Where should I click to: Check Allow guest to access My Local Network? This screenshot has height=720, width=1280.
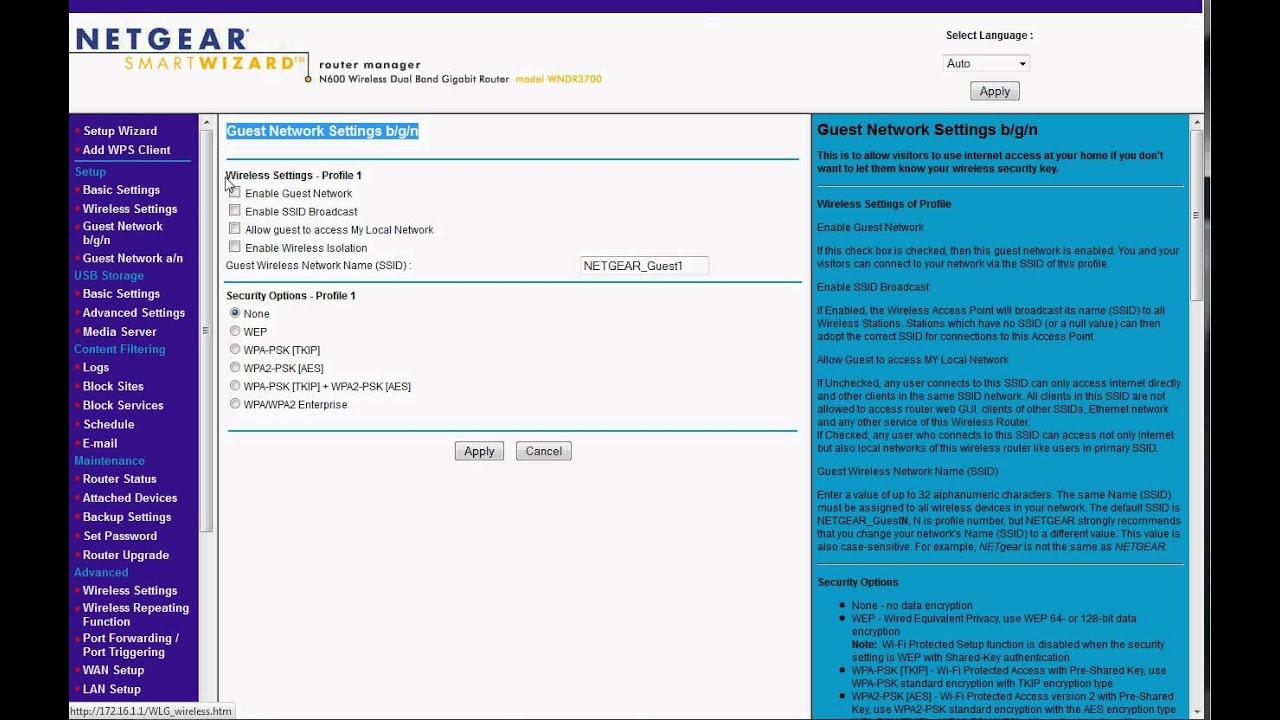[235, 229]
